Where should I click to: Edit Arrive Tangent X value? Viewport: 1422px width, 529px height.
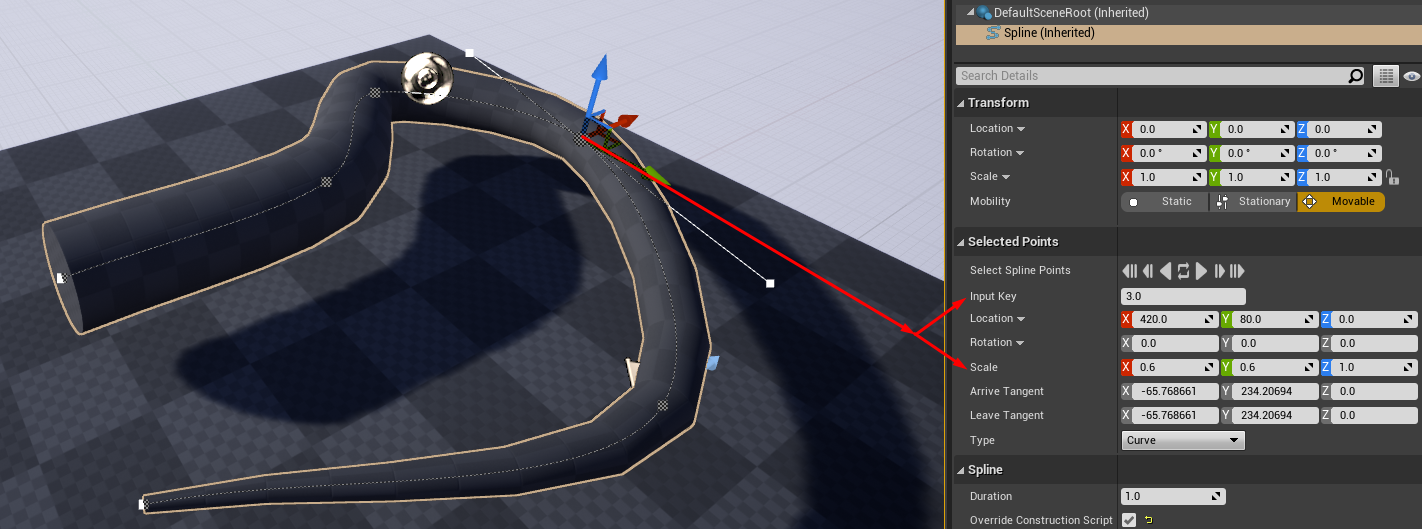click(x=1175, y=391)
